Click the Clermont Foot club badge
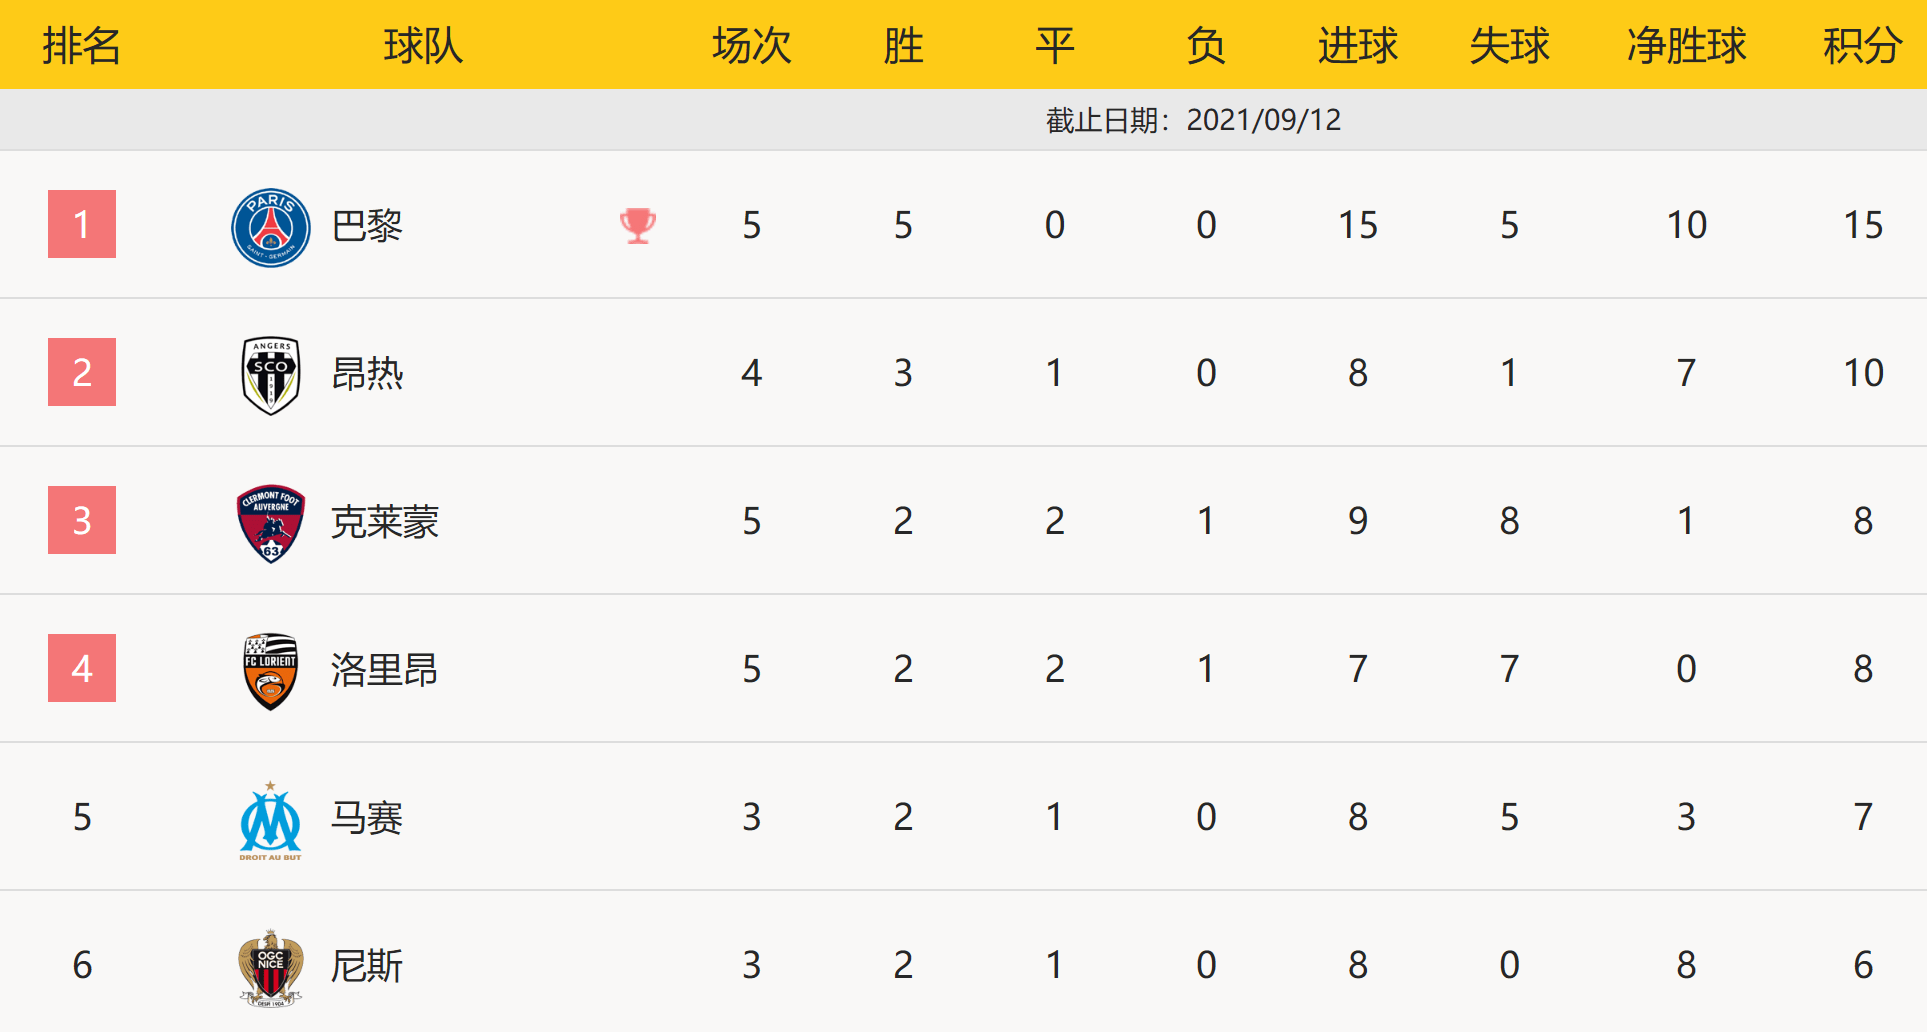 pos(270,523)
